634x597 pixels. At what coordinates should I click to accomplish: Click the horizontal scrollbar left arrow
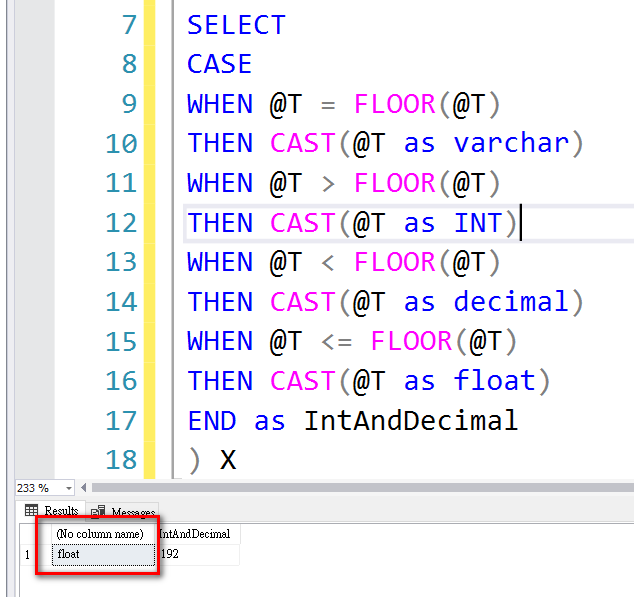tap(84, 488)
